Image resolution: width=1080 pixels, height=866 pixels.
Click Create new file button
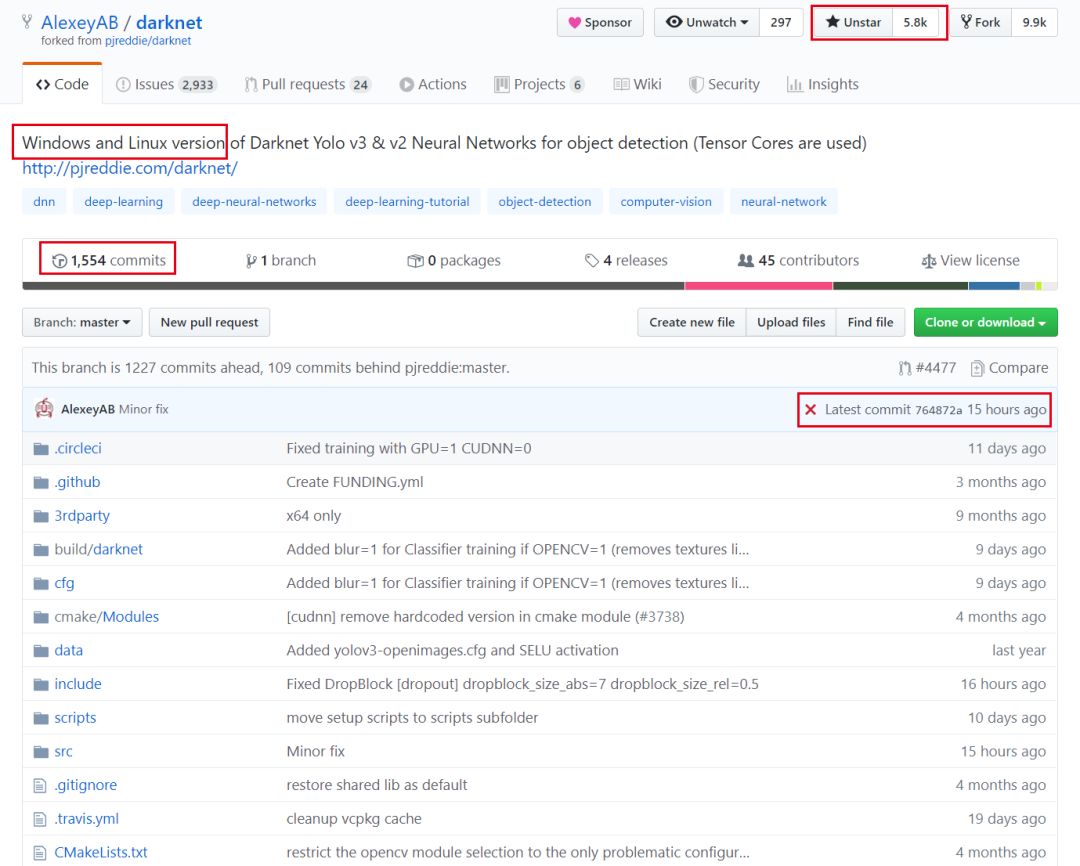point(692,322)
